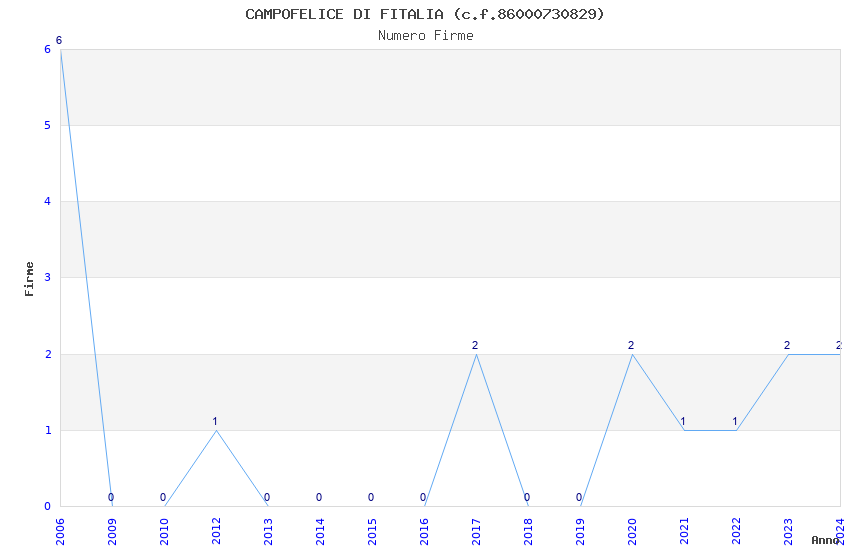This screenshot has width=850, height=550.
Task: Click the year label 2023
Action: point(788,531)
